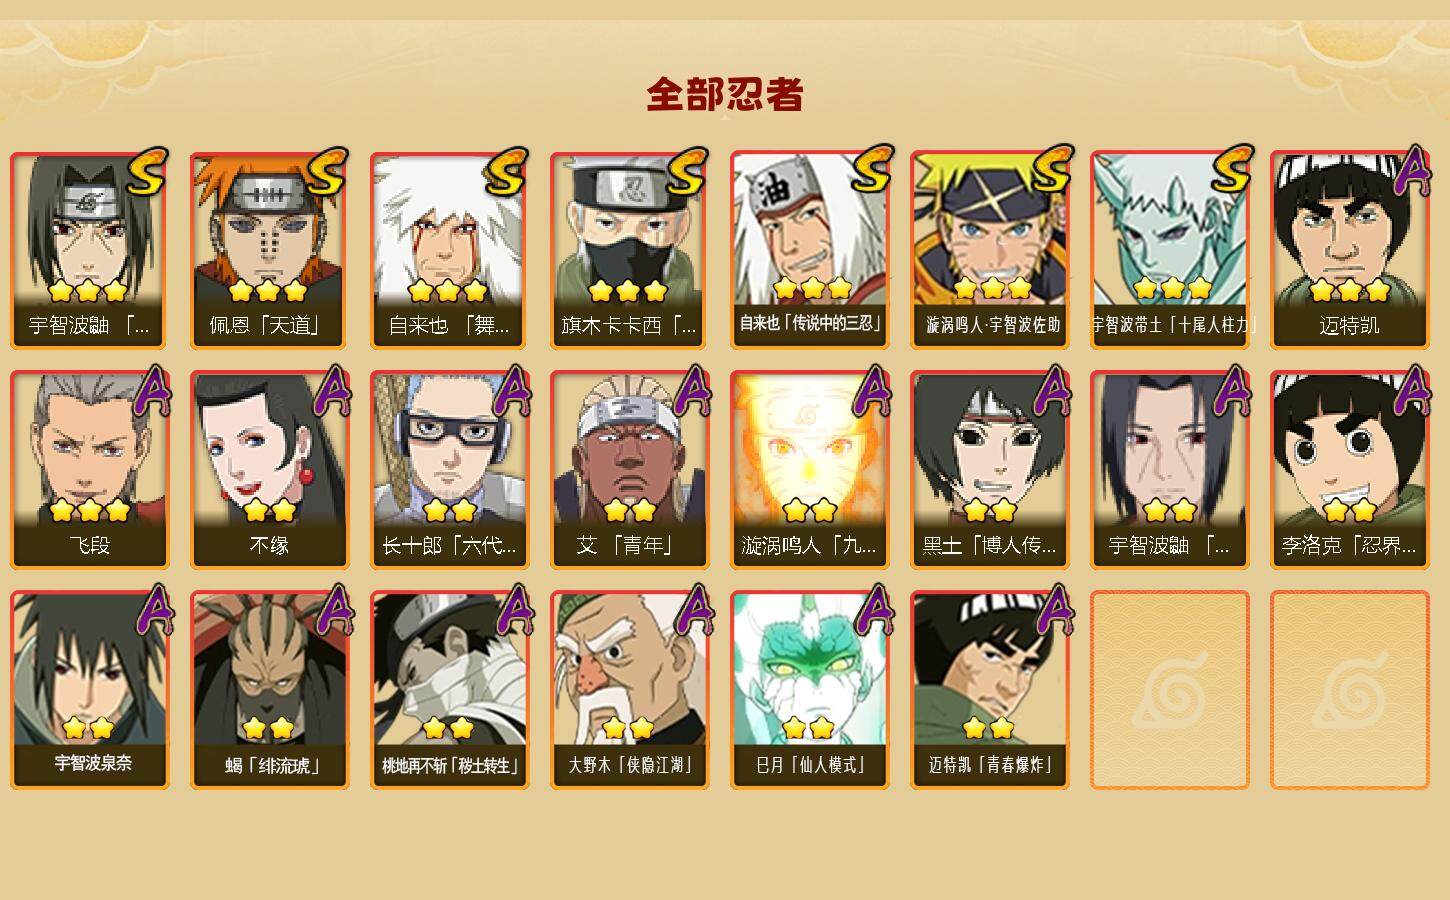This screenshot has width=1450, height=900.
Task: Choose the 巳月「仙人模式」 ninja card
Action: [809, 690]
